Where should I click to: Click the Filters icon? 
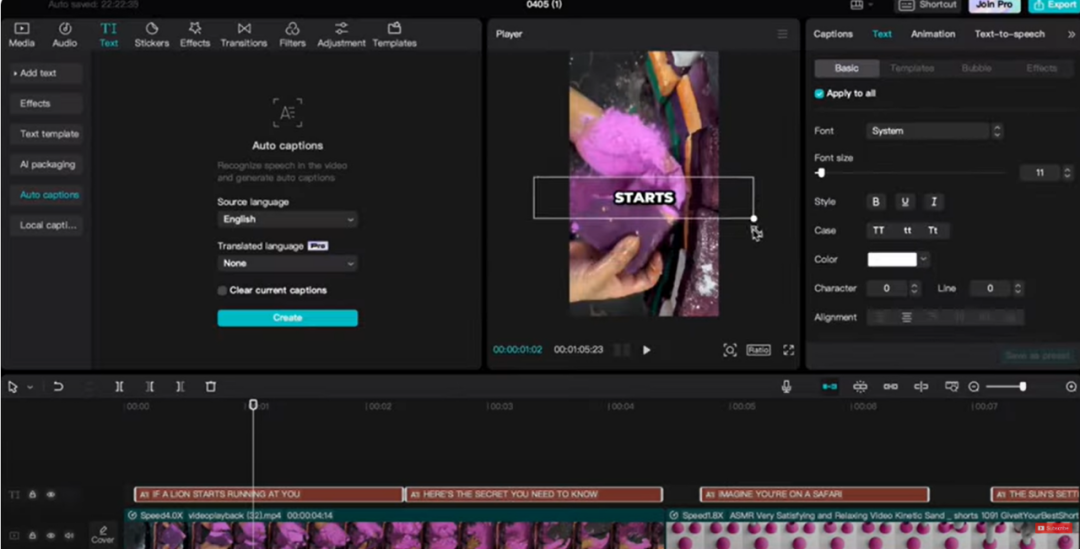[292, 35]
